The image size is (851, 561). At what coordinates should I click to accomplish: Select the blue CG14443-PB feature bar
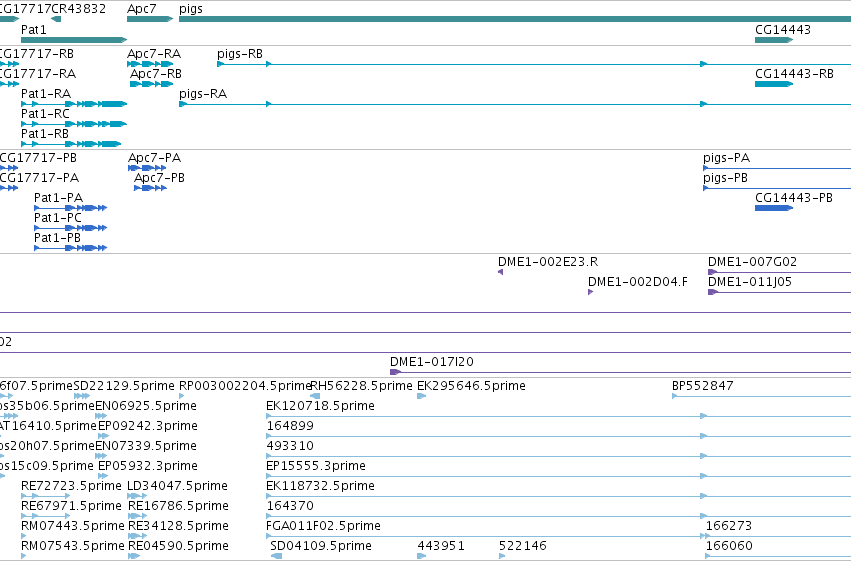click(774, 208)
